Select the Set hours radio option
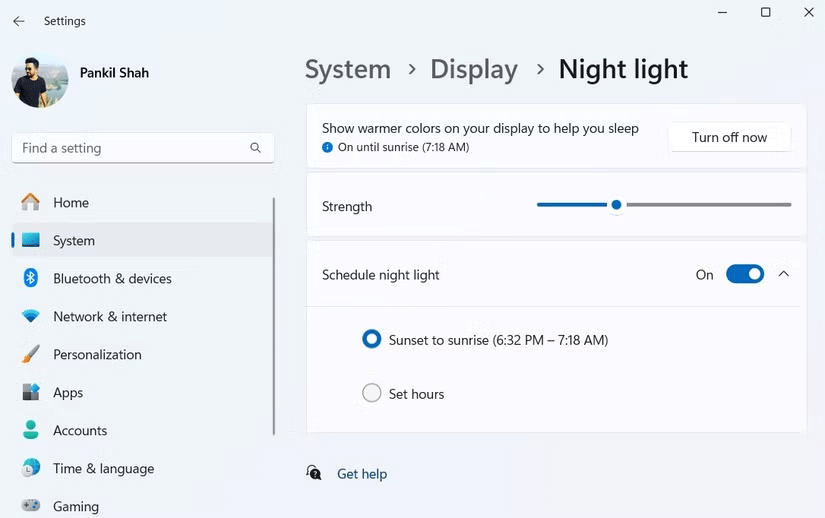The width and height of the screenshot is (825, 518). 372,394
